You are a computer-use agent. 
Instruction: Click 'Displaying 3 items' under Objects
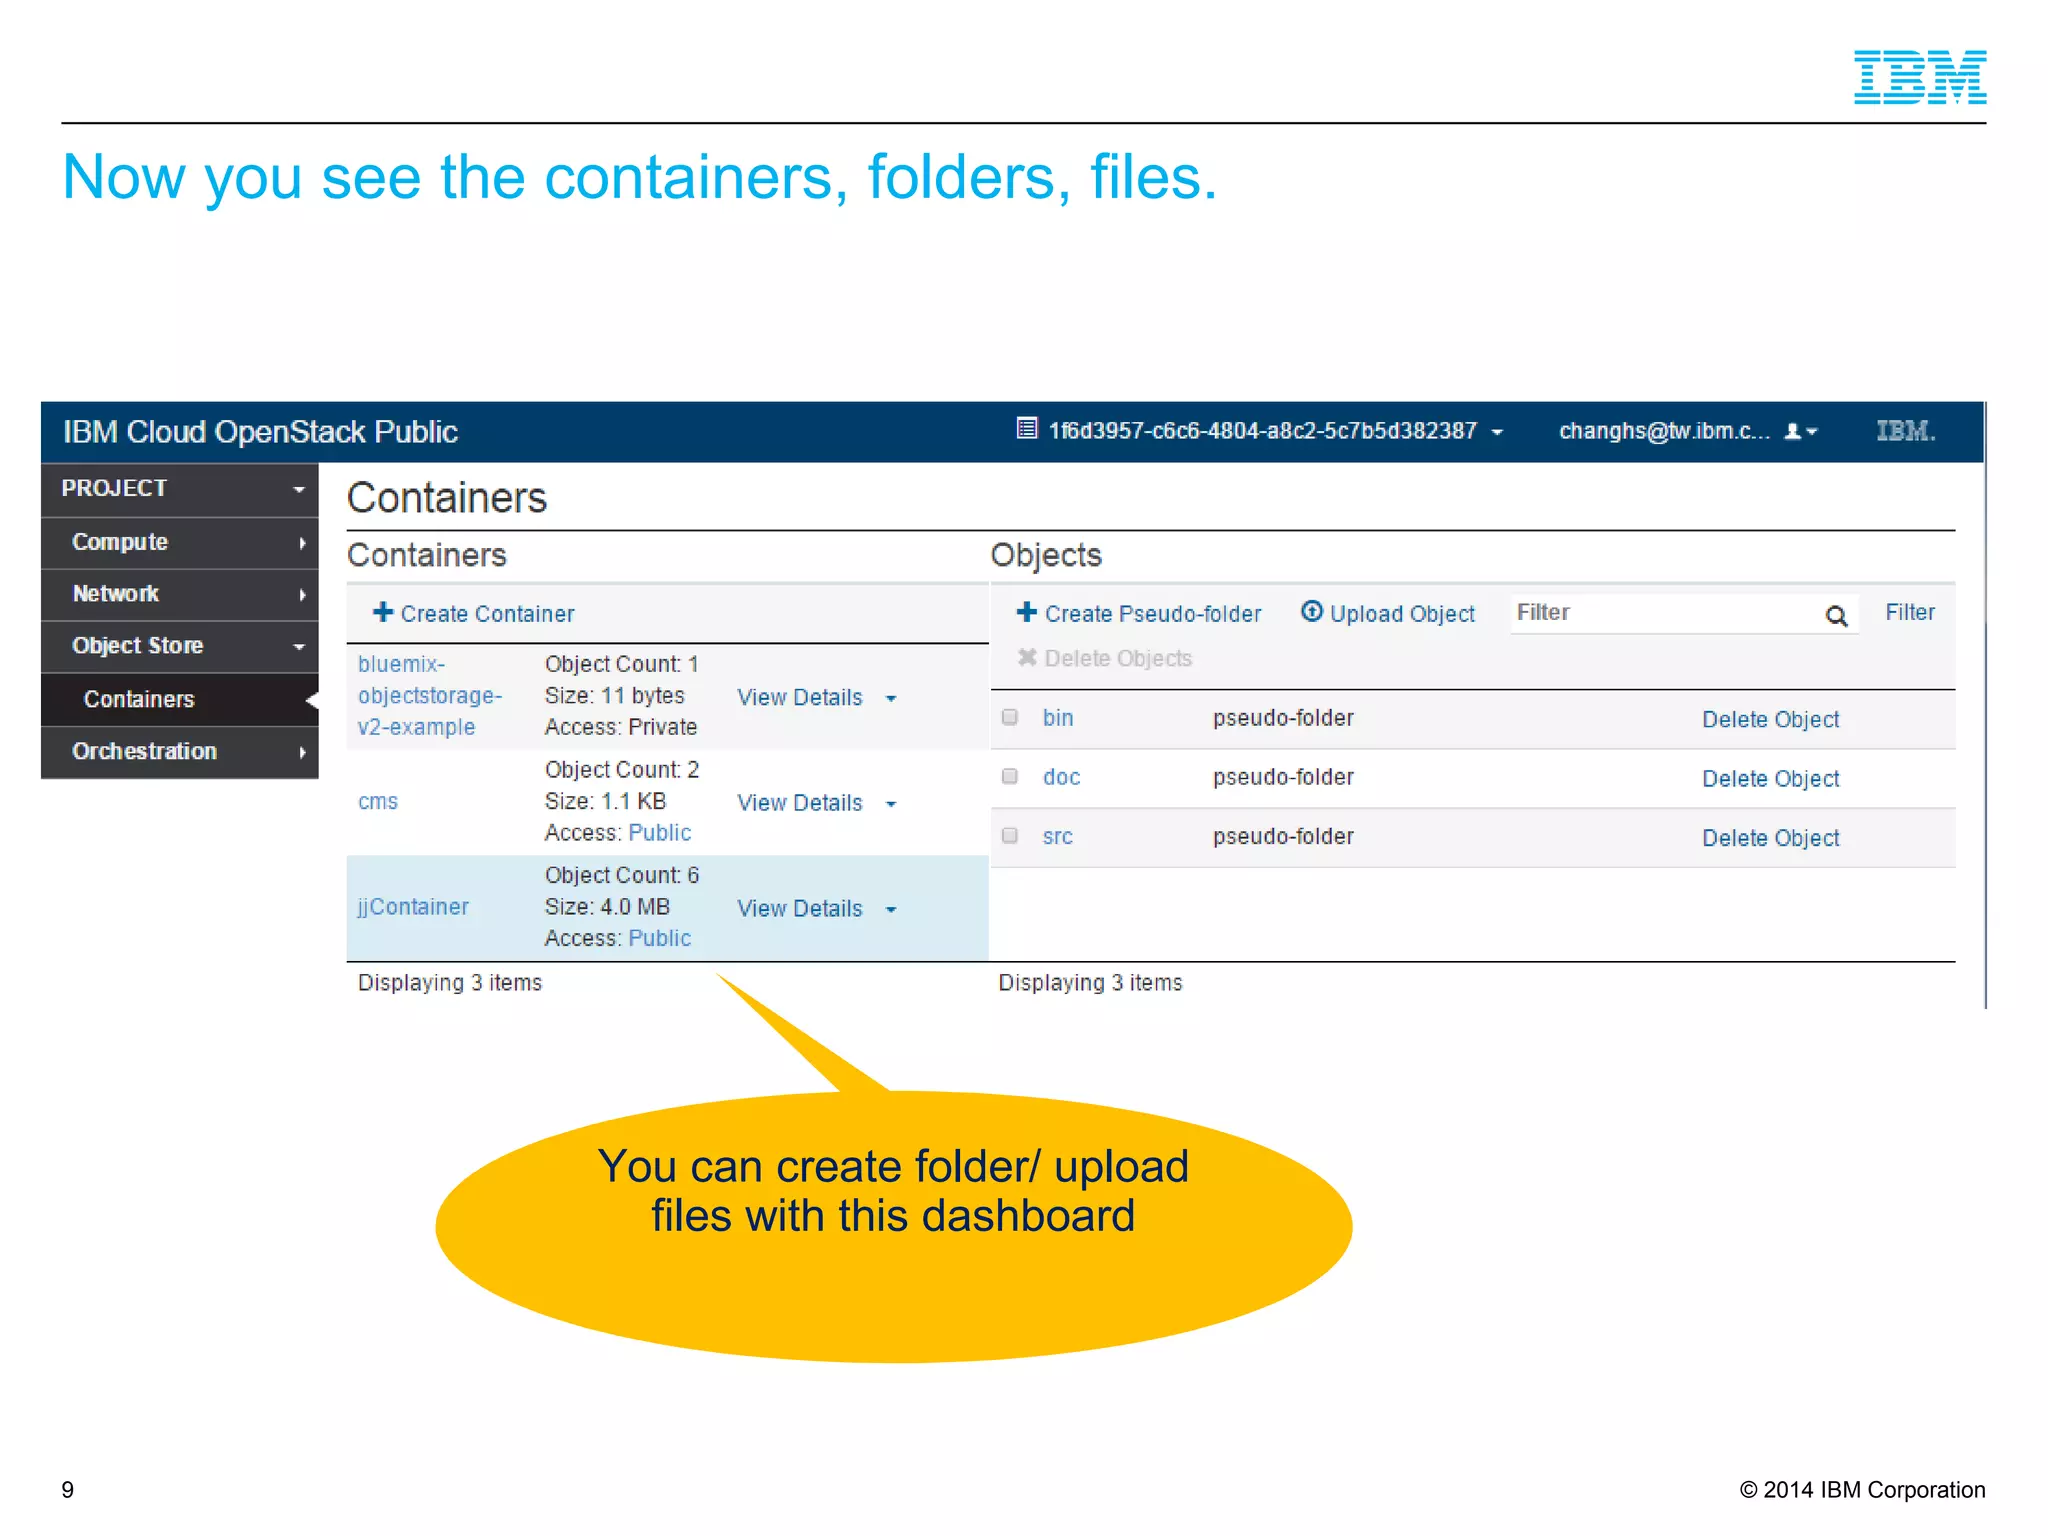[1090, 983]
